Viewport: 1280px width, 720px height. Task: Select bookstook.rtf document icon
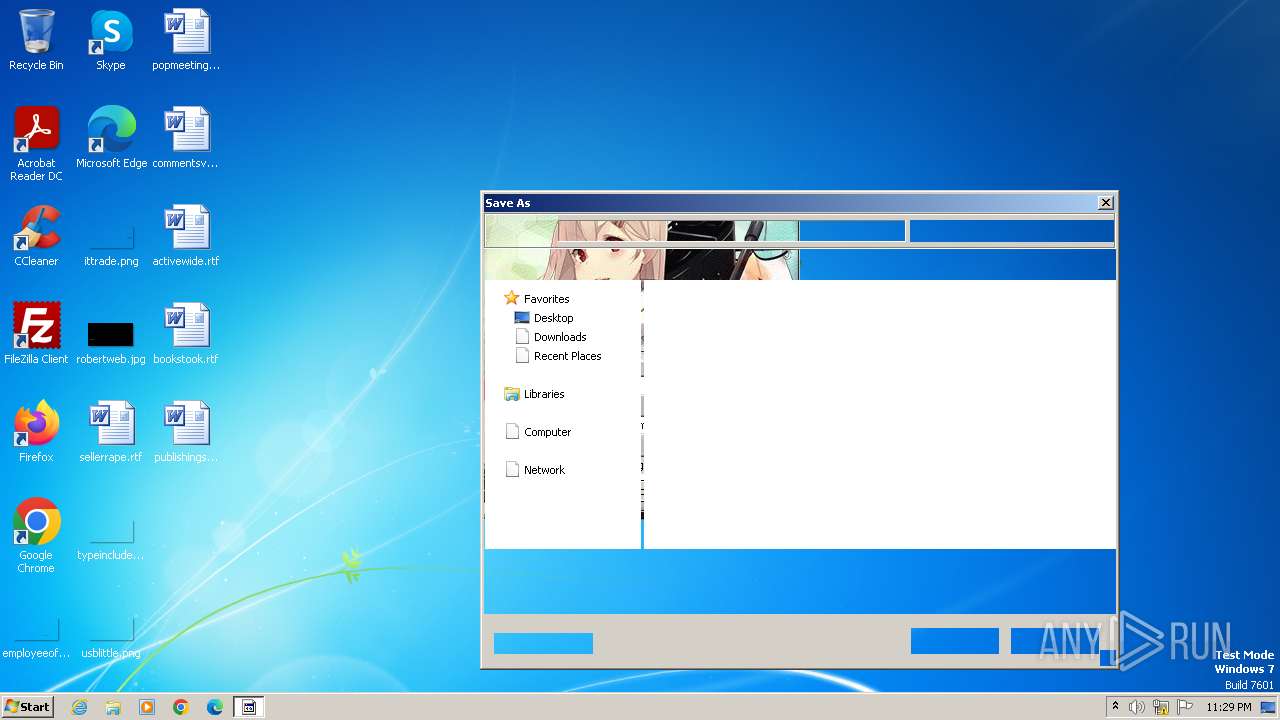pyautogui.click(x=186, y=334)
